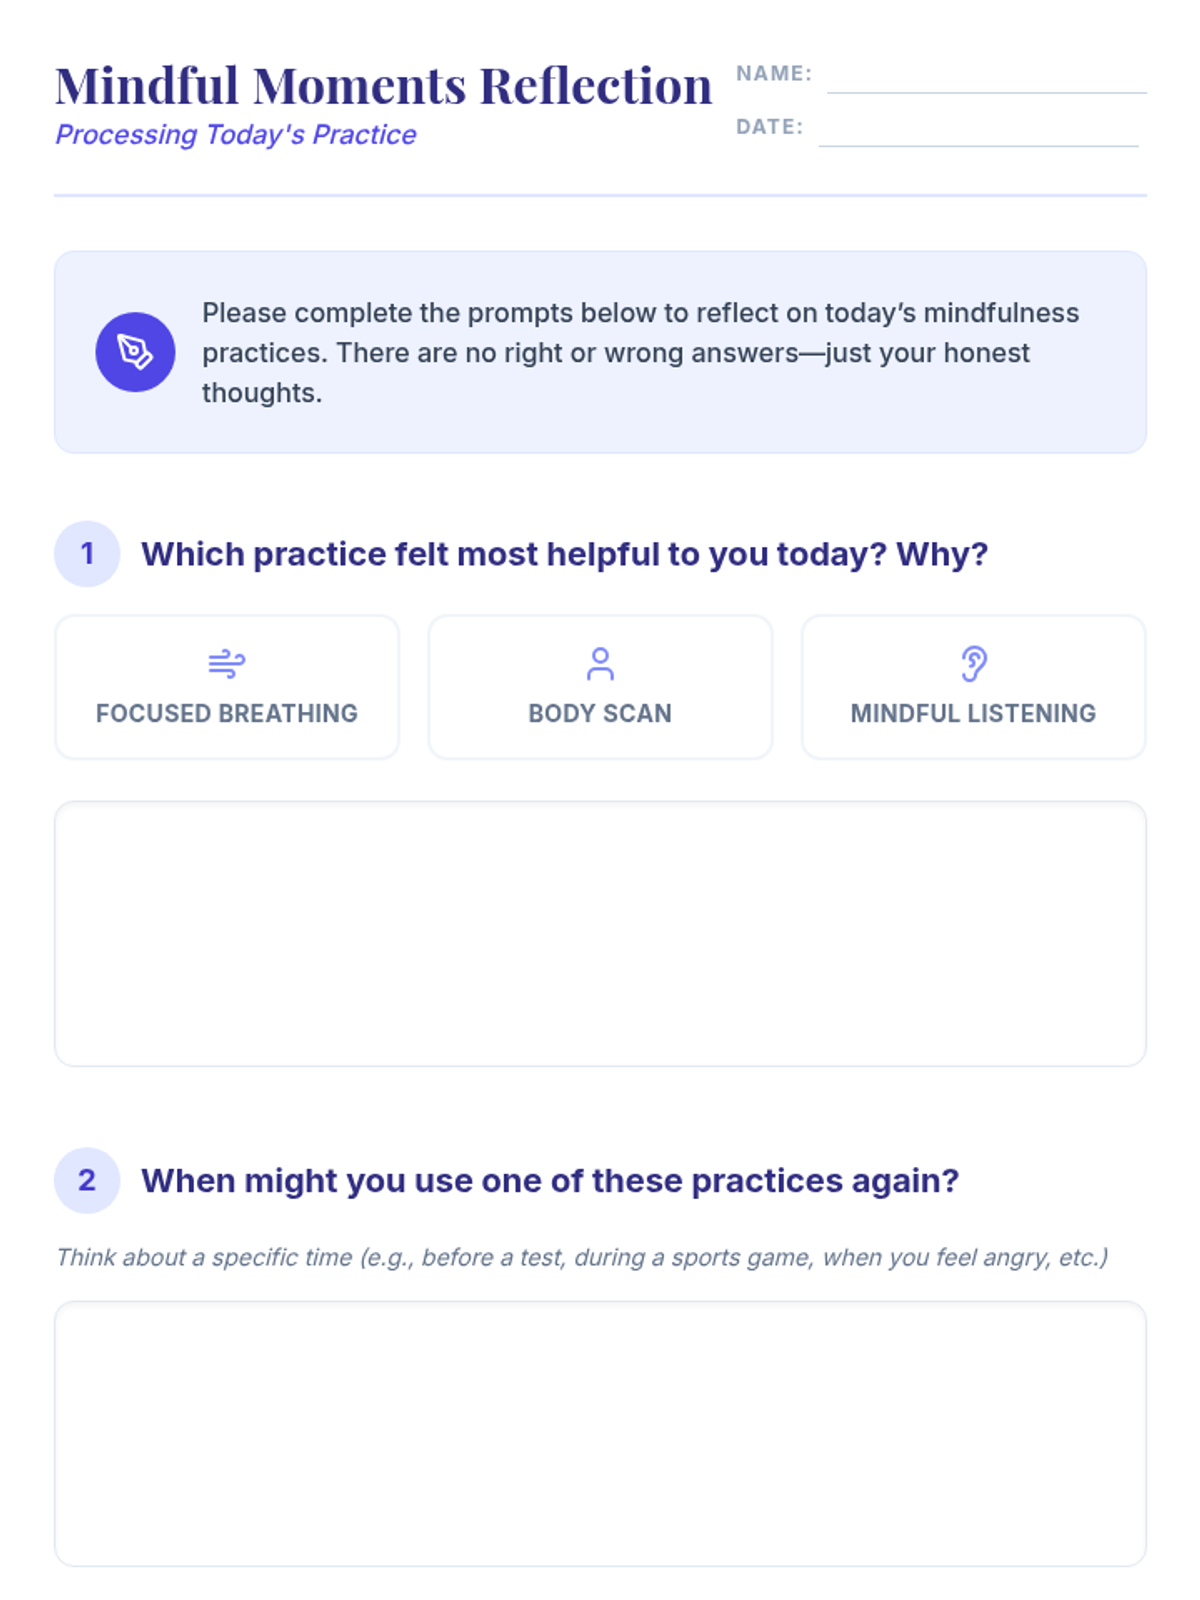Click the 'Think about a specific time' hint
1200x1600 pixels.
point(582,1257)
